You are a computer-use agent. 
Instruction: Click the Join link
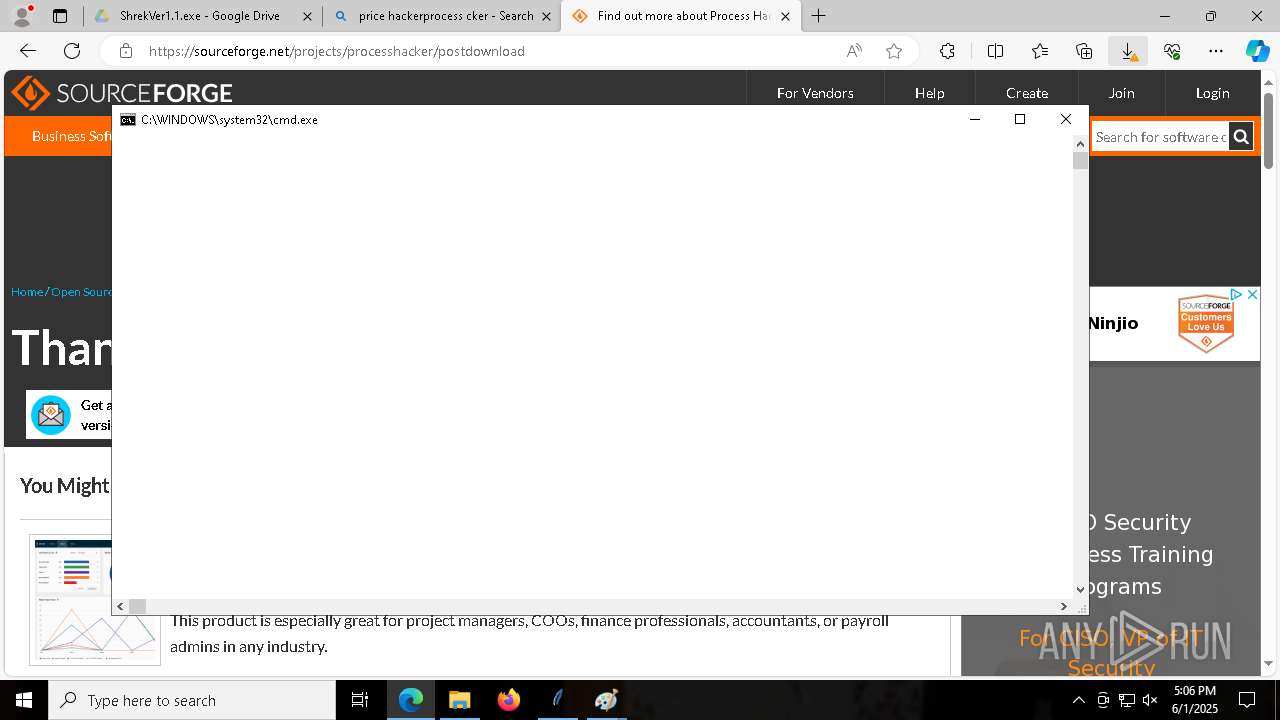[1121, 93]
